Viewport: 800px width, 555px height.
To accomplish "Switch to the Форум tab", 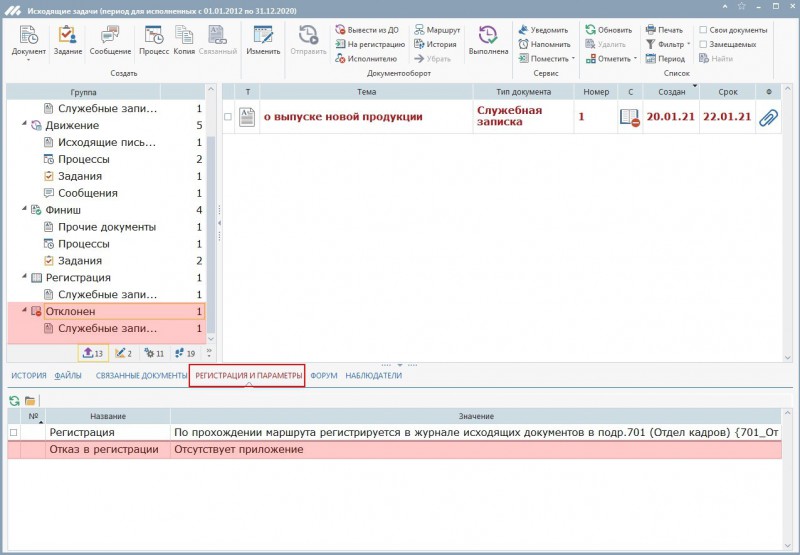I will (323, 375).
